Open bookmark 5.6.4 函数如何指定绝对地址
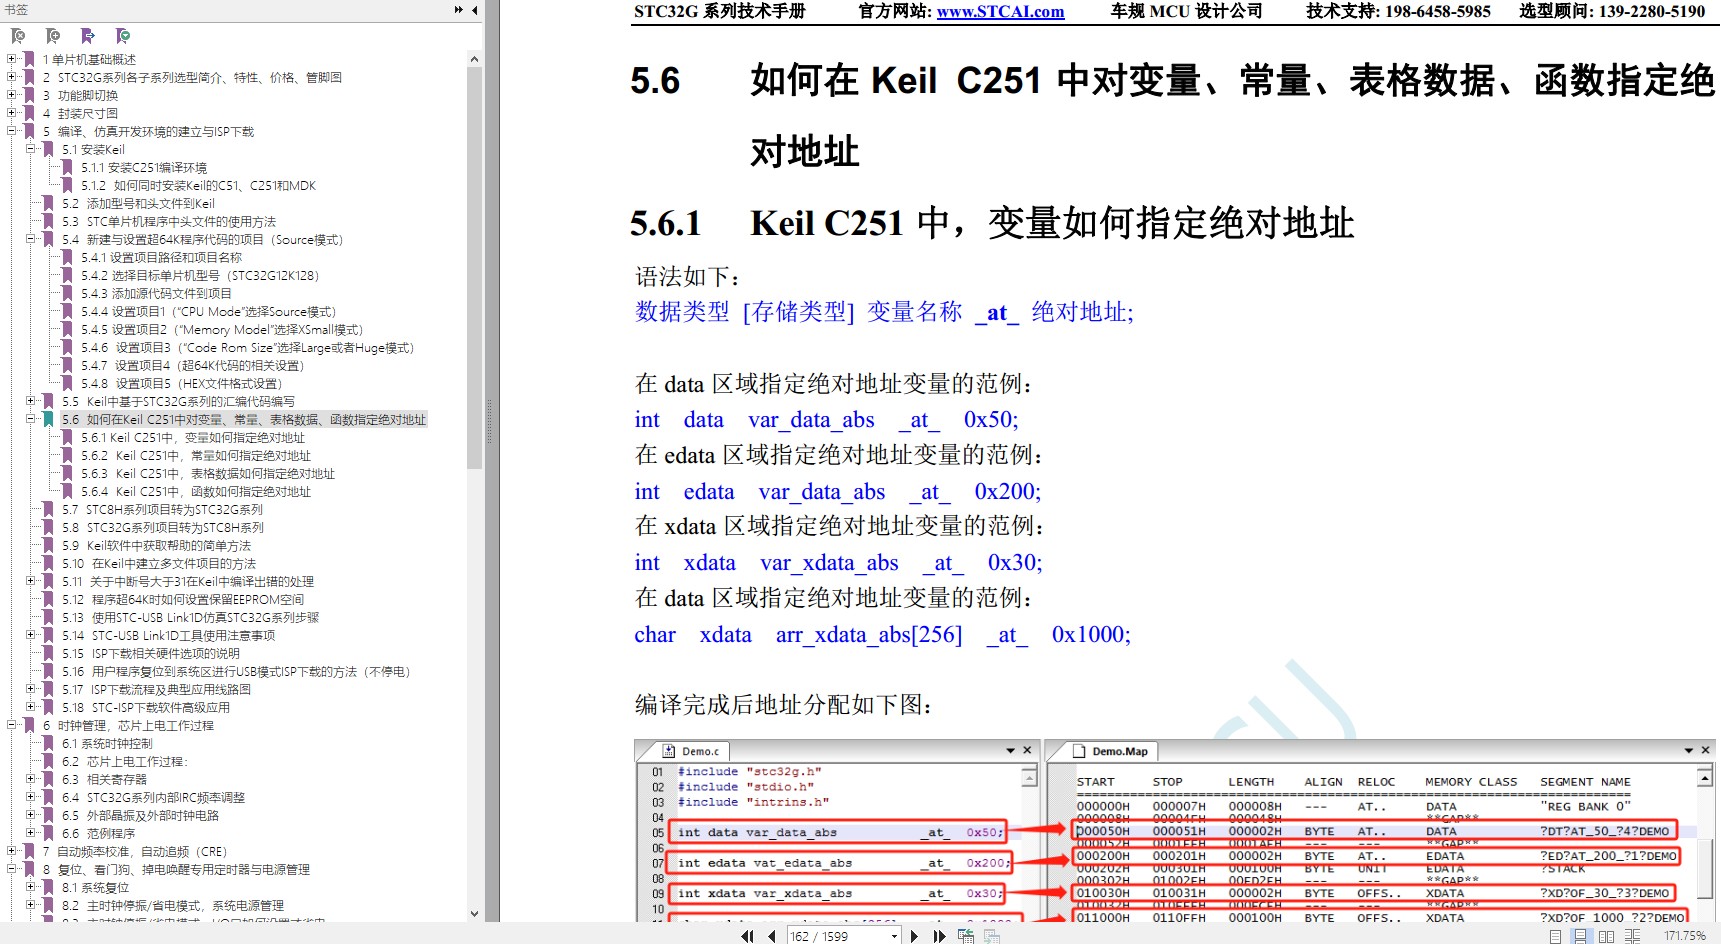1721x944 pixels. click(x=196, y=492)
